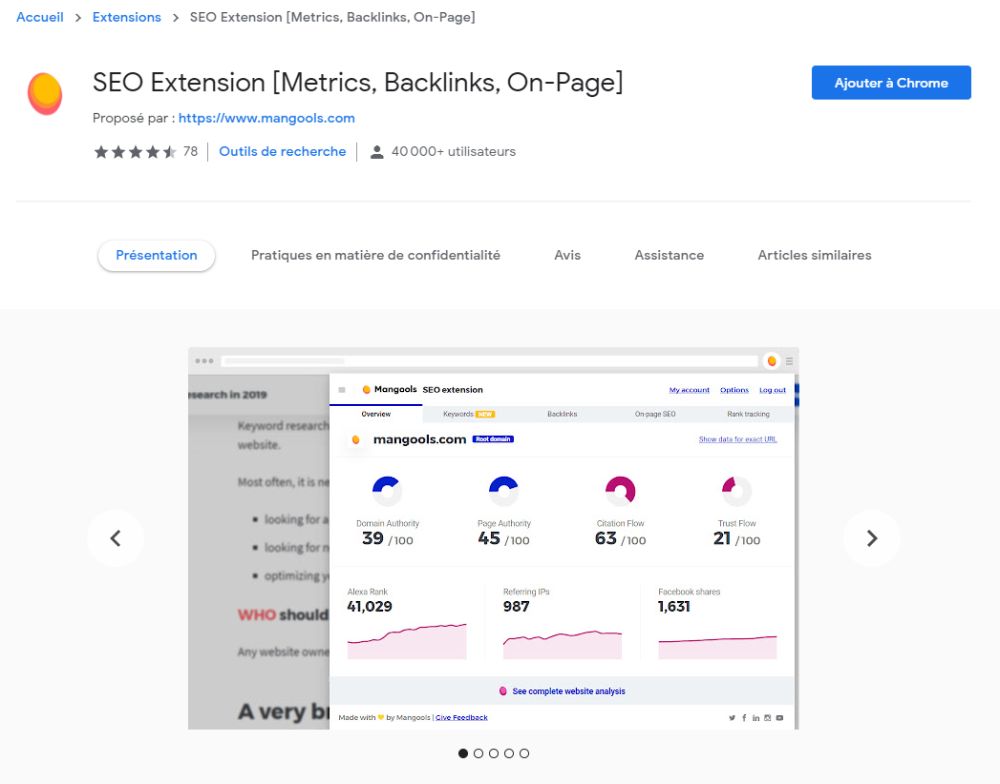The height and width of the screenshot is (784, 1000).
Task: Select first carousel dot
Action: [x=463, y=753]
